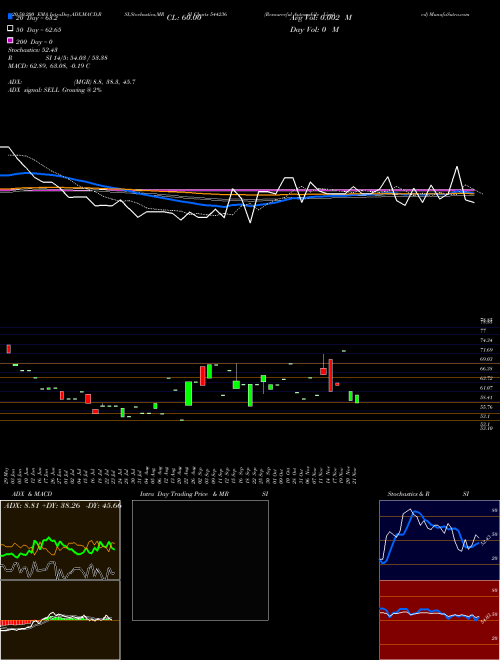The height and width of the screenshot is (660, 500).
Task: Click the 71.69 price axis label
Action: click(x=486, y=350)
